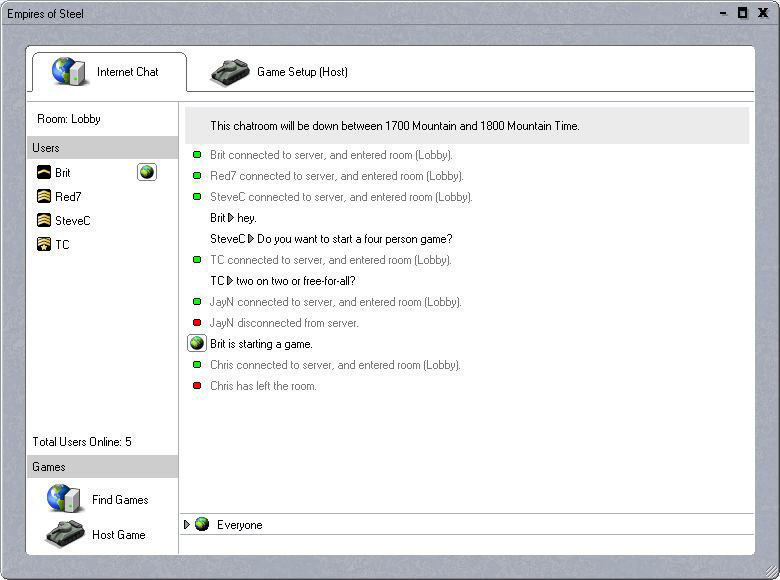Click the Users section header
The width and height of the screenshot is (780, 580).
pos(102,148)
